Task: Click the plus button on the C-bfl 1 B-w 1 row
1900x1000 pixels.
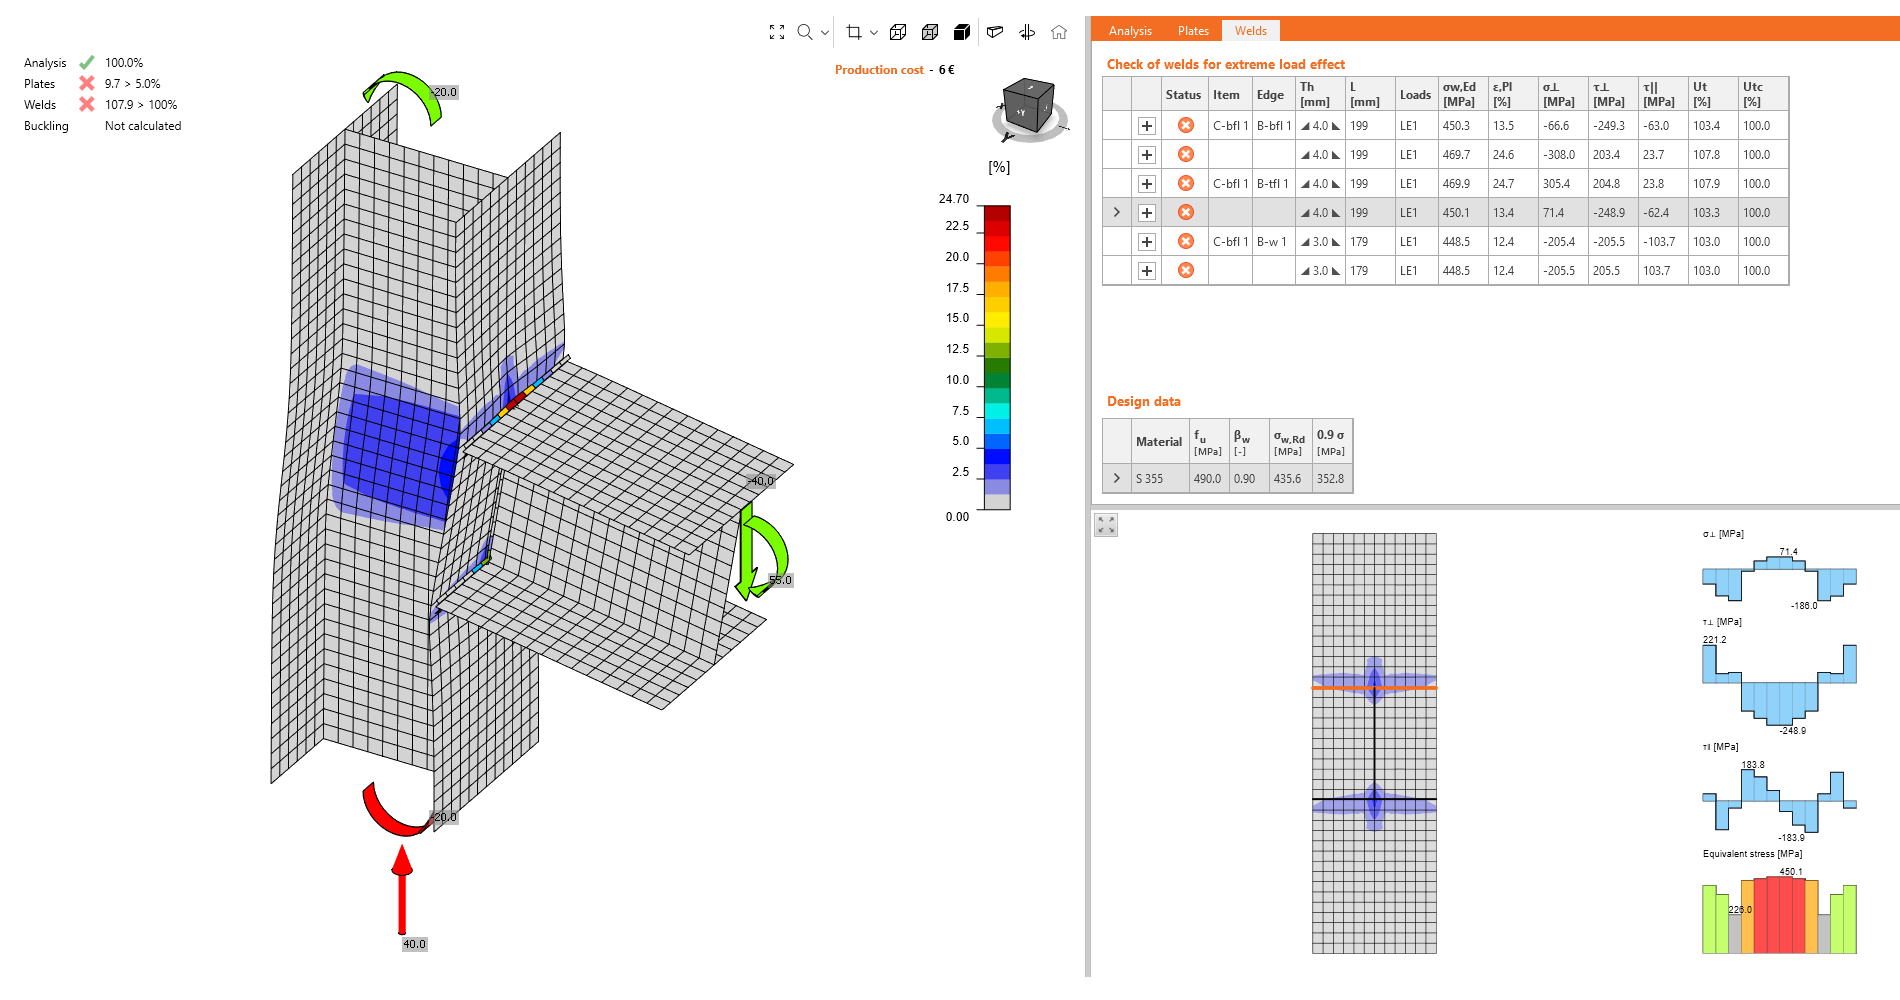Action: 1146,241
